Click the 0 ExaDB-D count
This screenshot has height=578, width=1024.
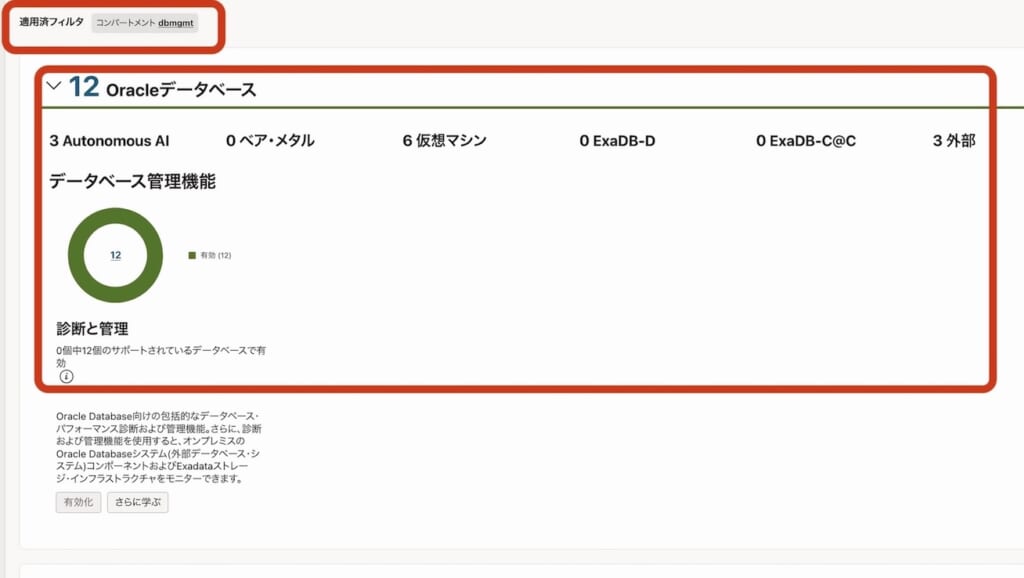pos(617,141)
